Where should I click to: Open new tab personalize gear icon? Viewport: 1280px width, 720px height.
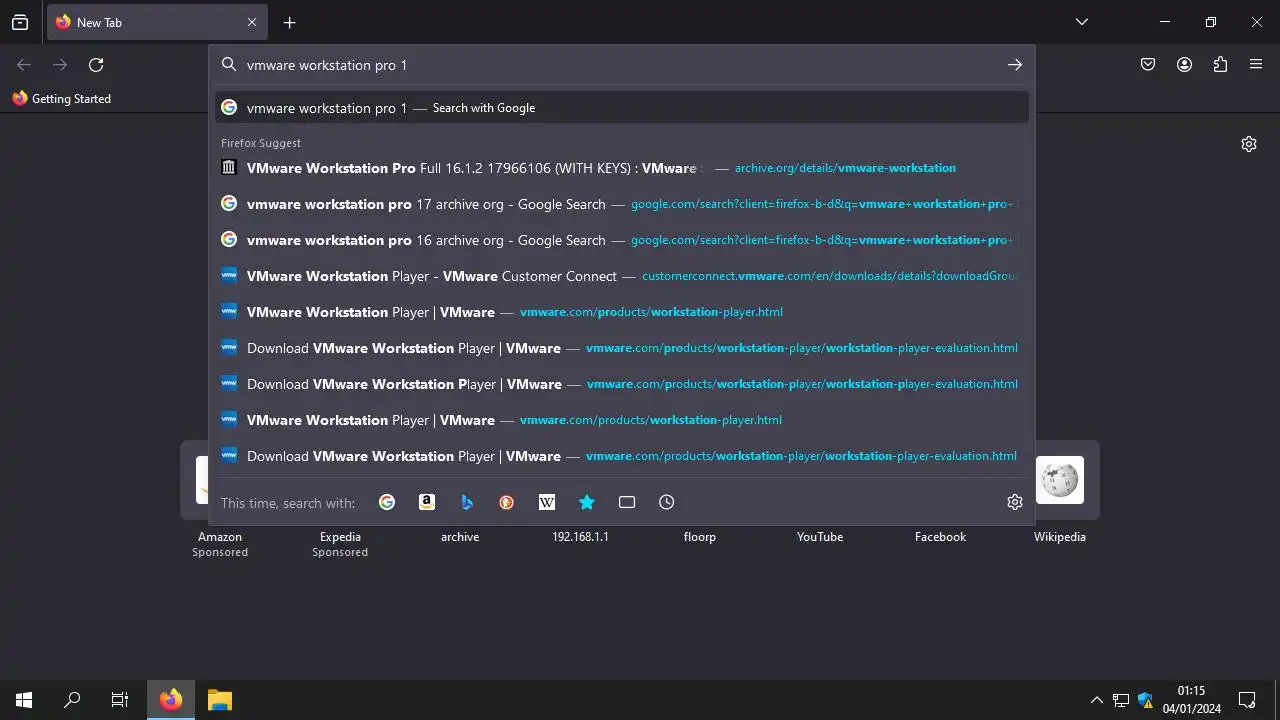[x=1249, y=144]
